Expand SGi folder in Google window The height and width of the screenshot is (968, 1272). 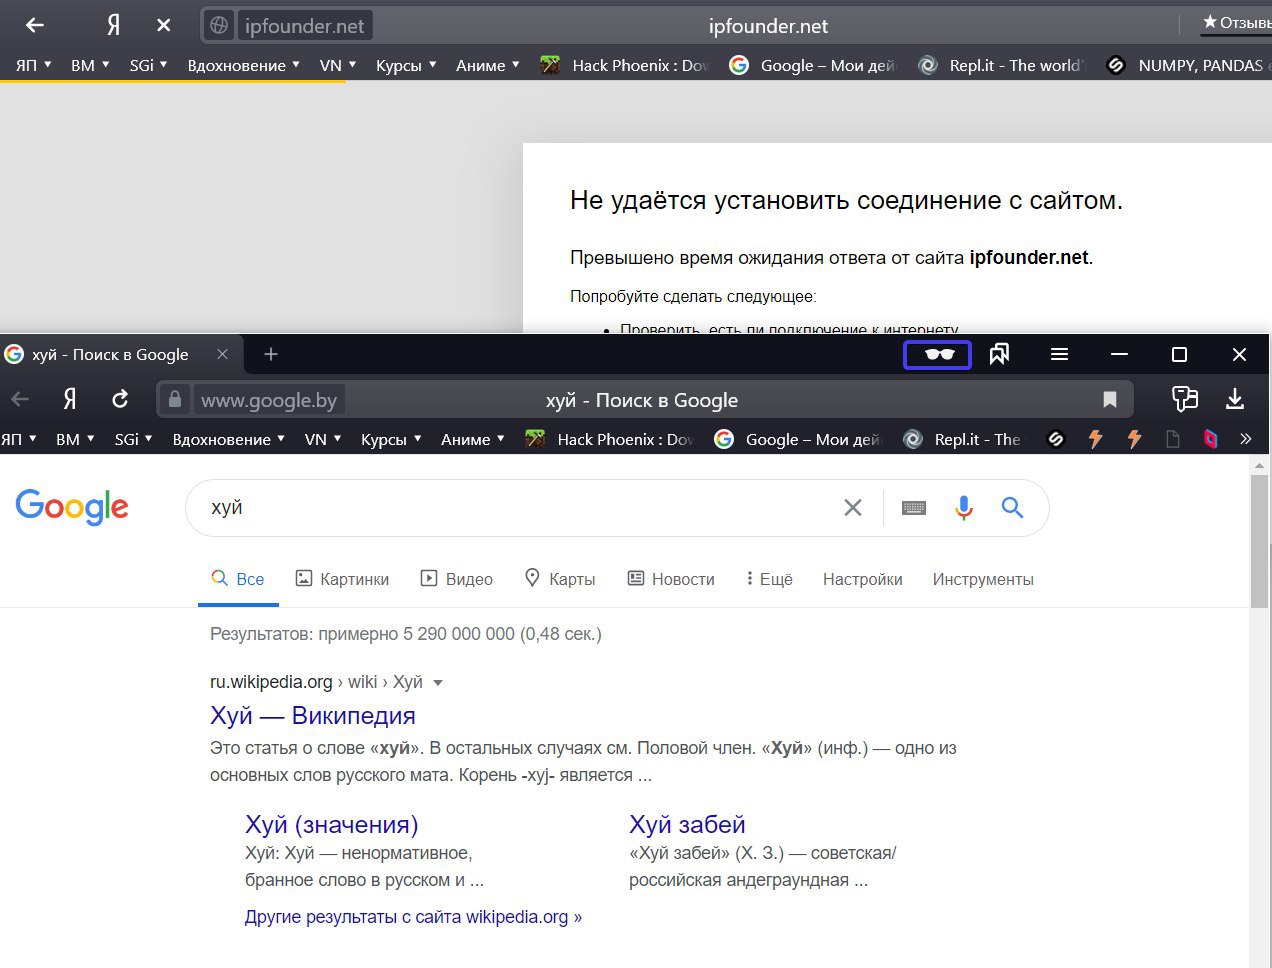point(133,439)
